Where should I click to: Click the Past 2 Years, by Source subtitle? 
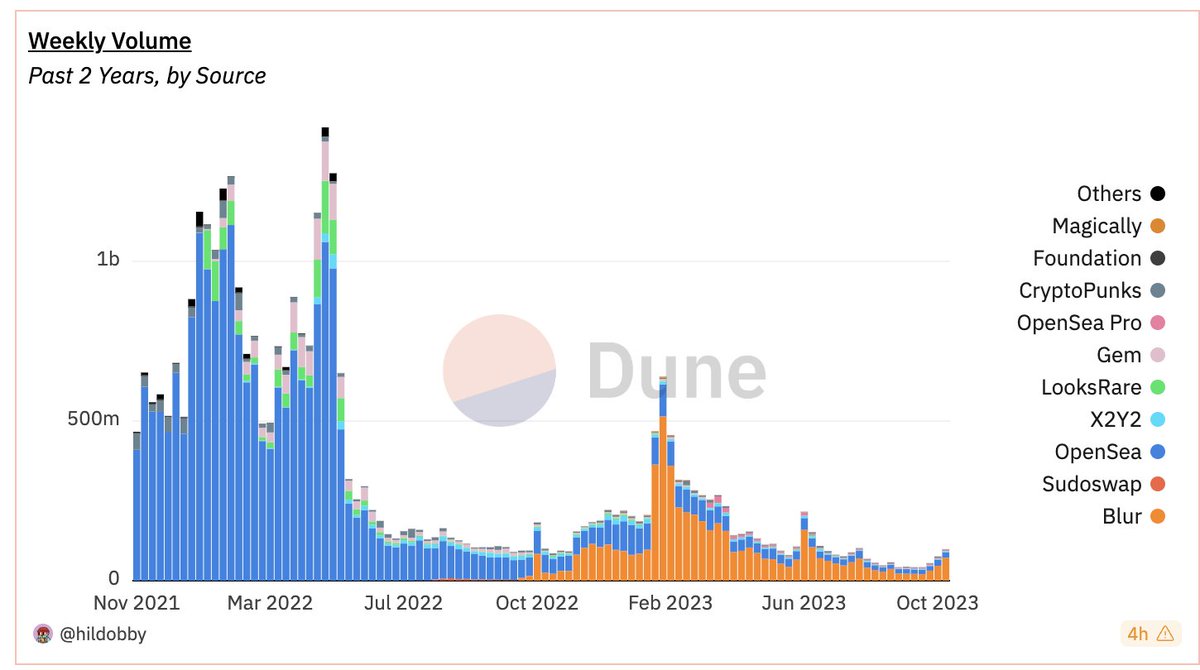click(147, 76)
